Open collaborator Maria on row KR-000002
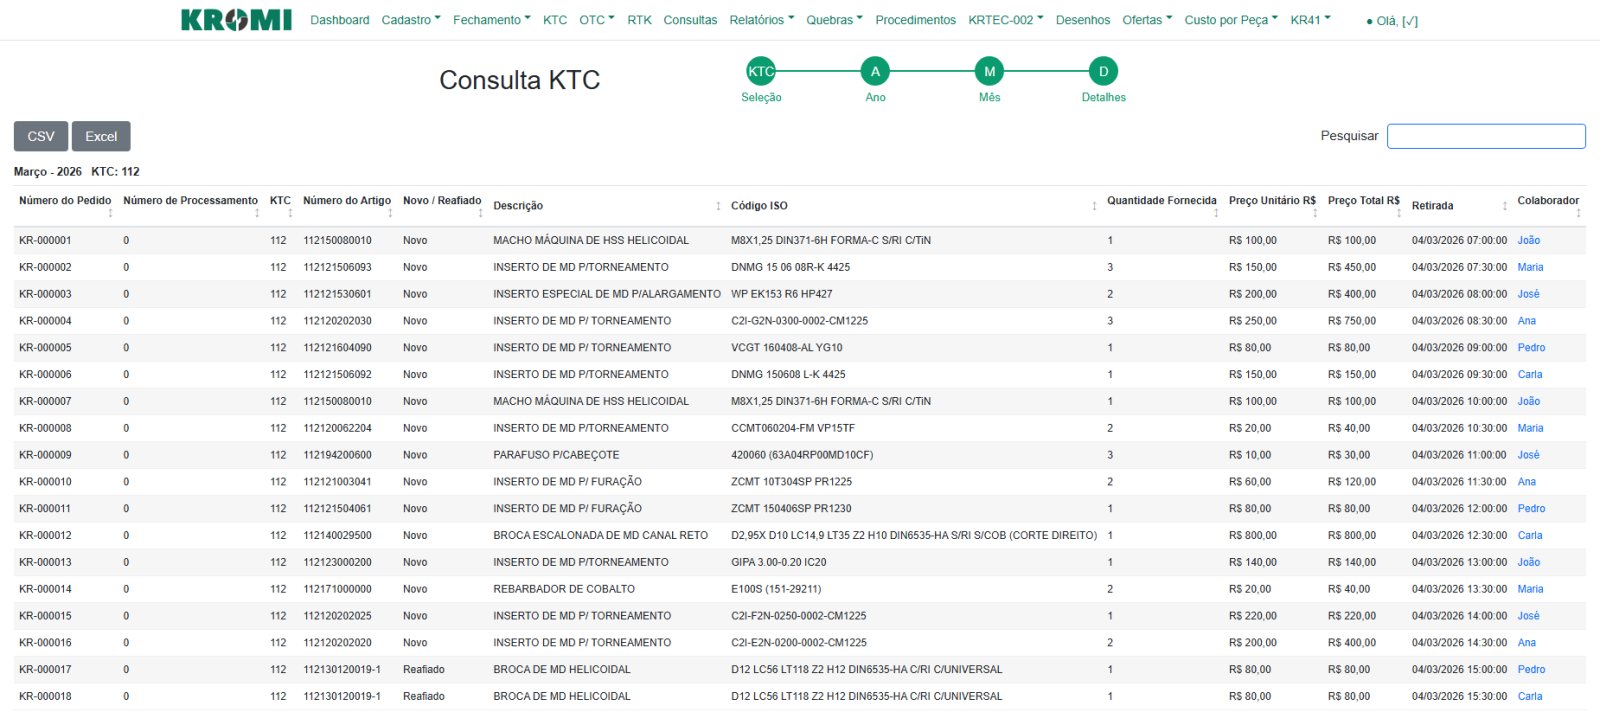The image size is (1600, 725). [x=1530, y=268]
